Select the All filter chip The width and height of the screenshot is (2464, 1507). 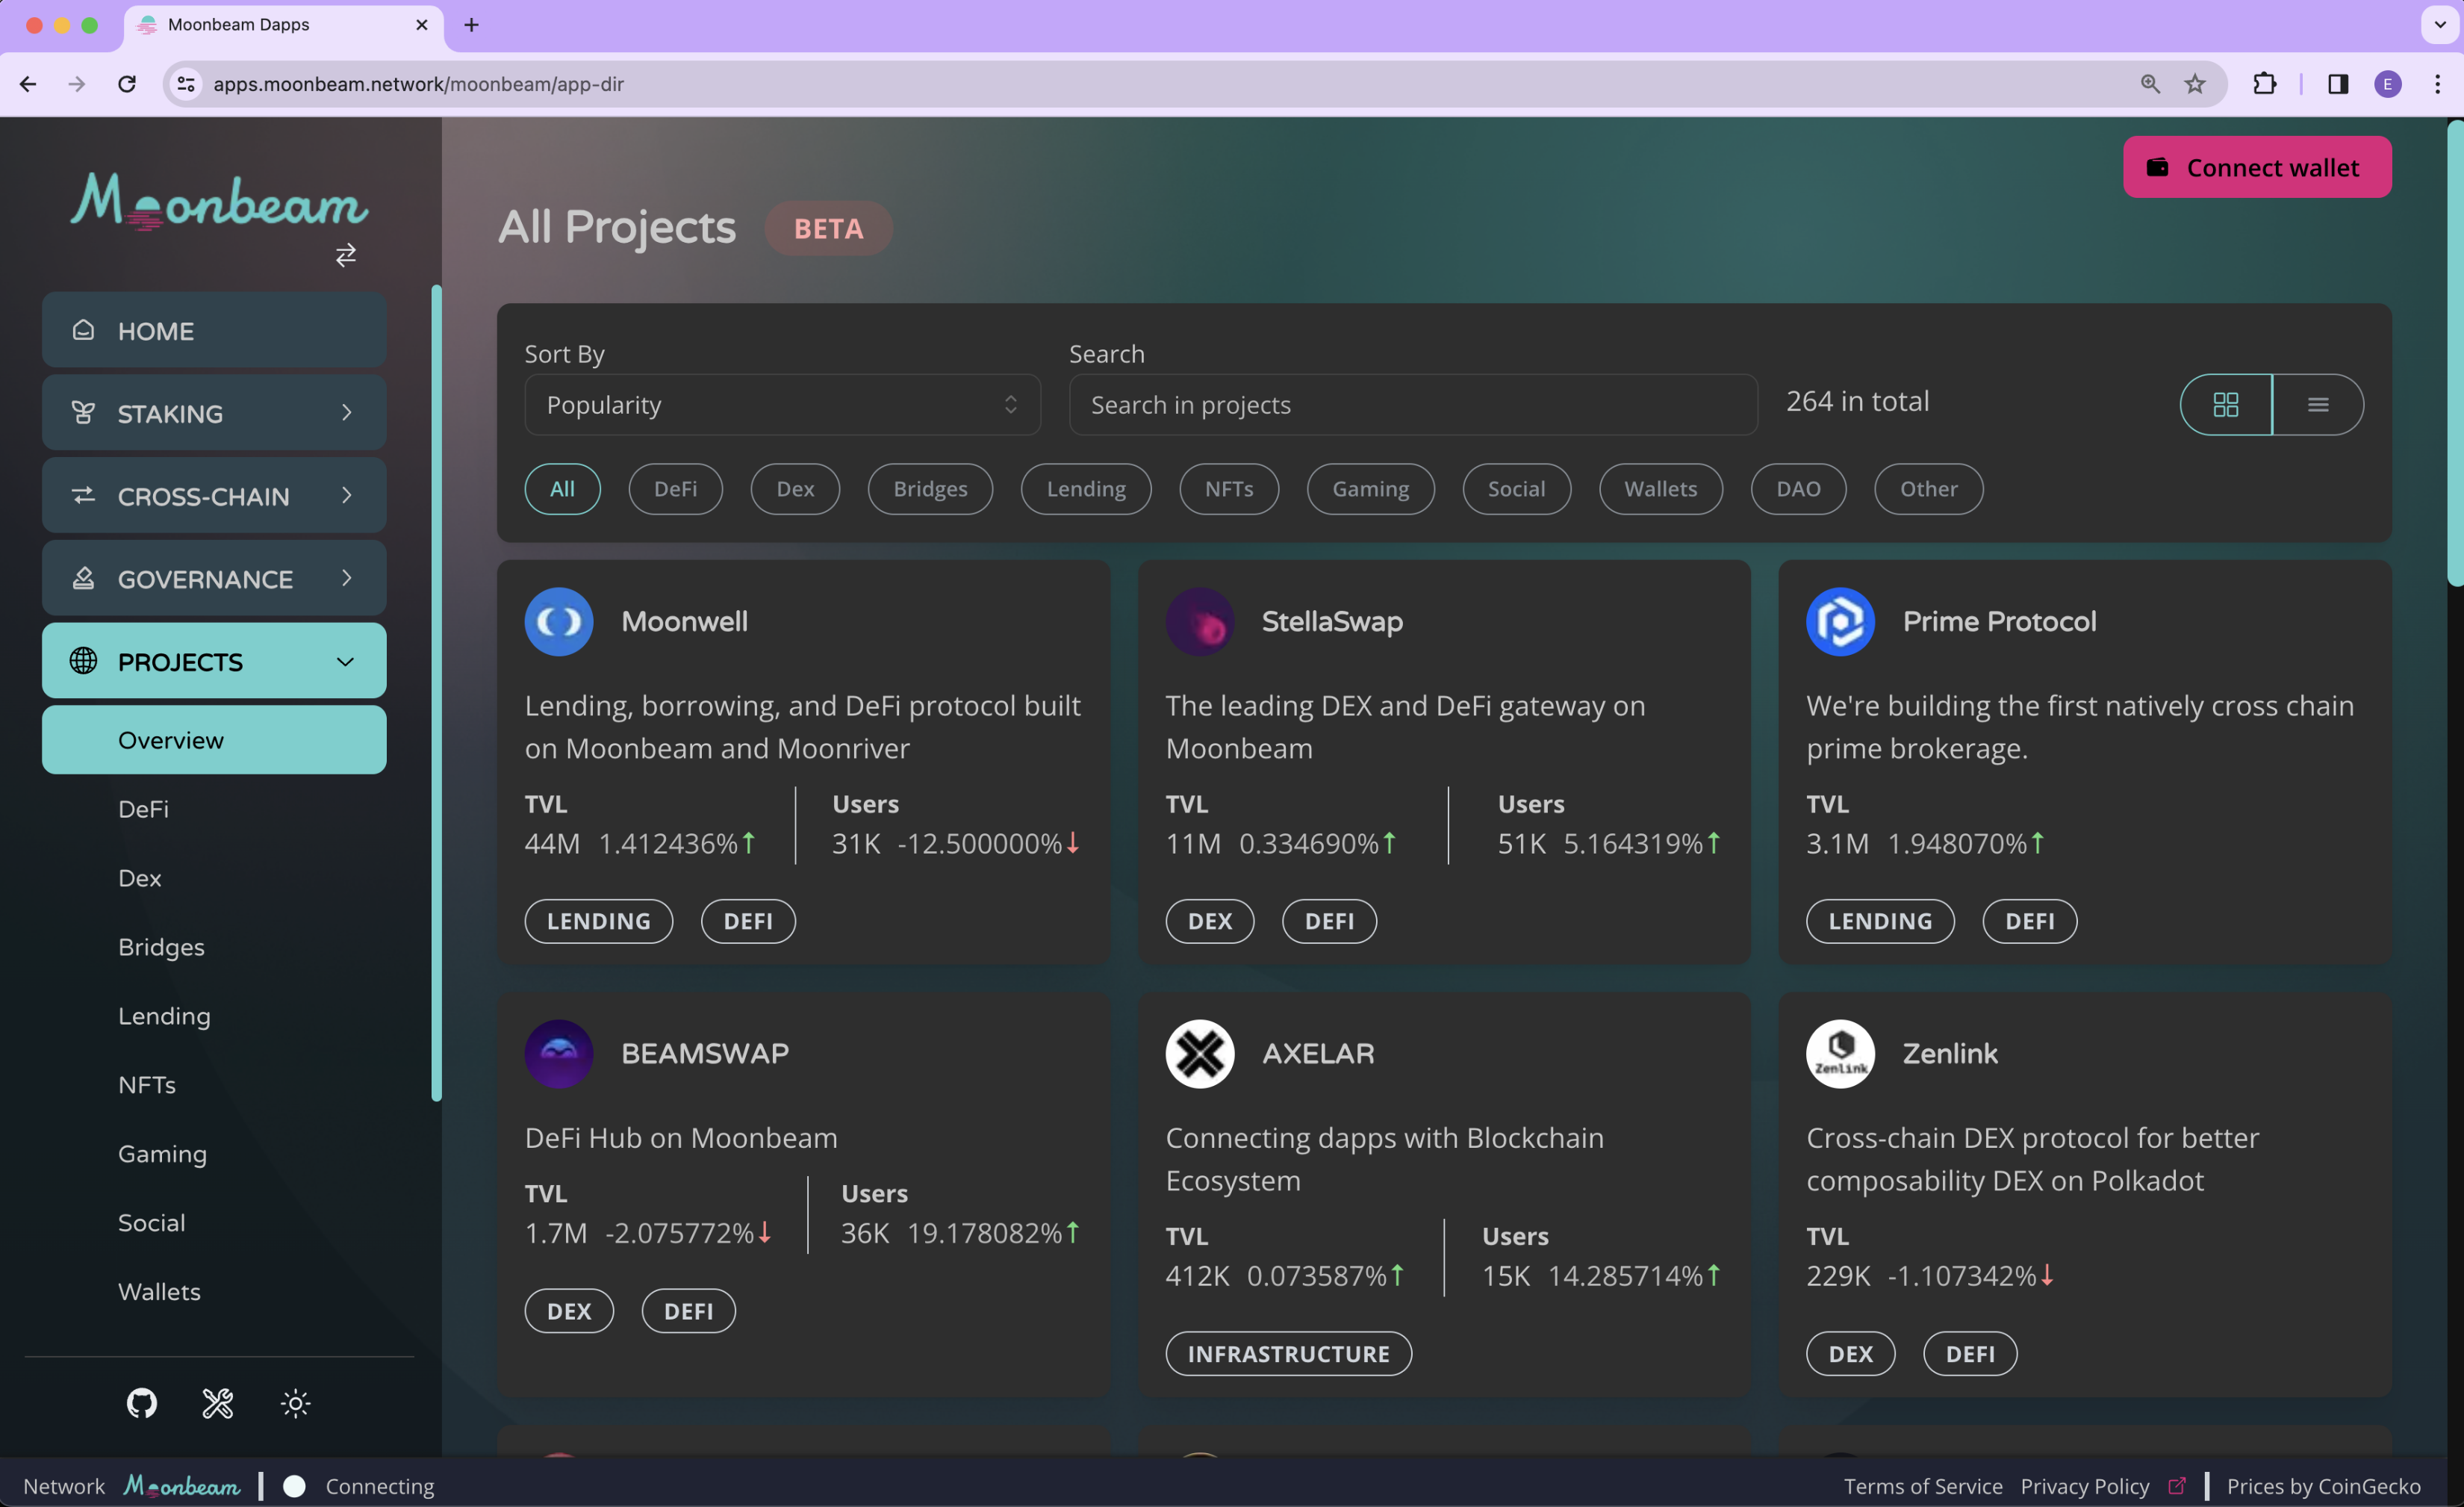[562, 489]
